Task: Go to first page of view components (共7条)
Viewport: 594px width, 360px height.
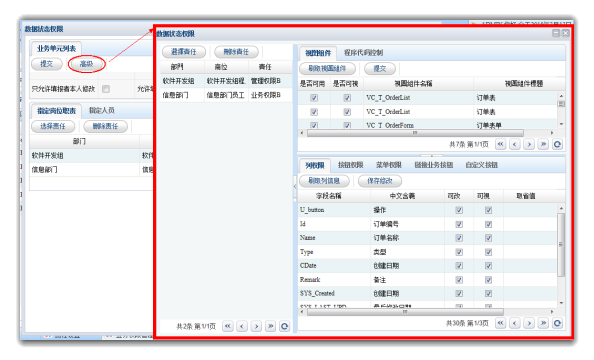Action: click(501, 144)
